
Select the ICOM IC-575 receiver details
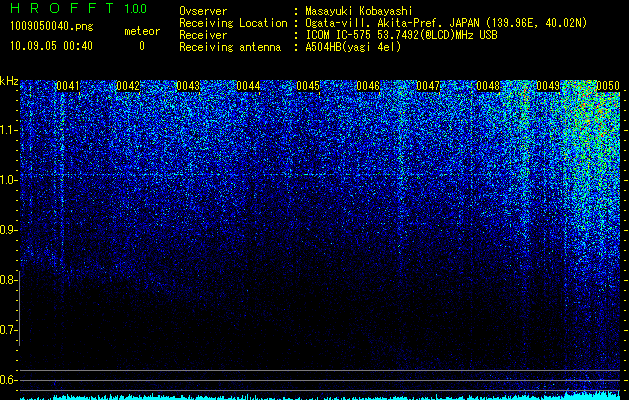(x=401, y=35)
